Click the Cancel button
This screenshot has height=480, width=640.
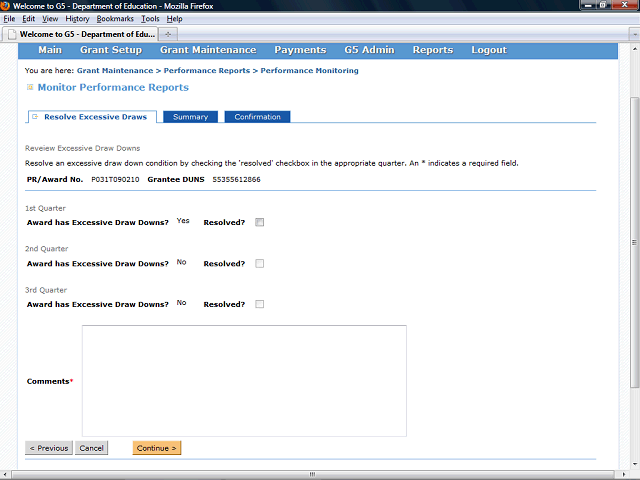click(91, 448)
